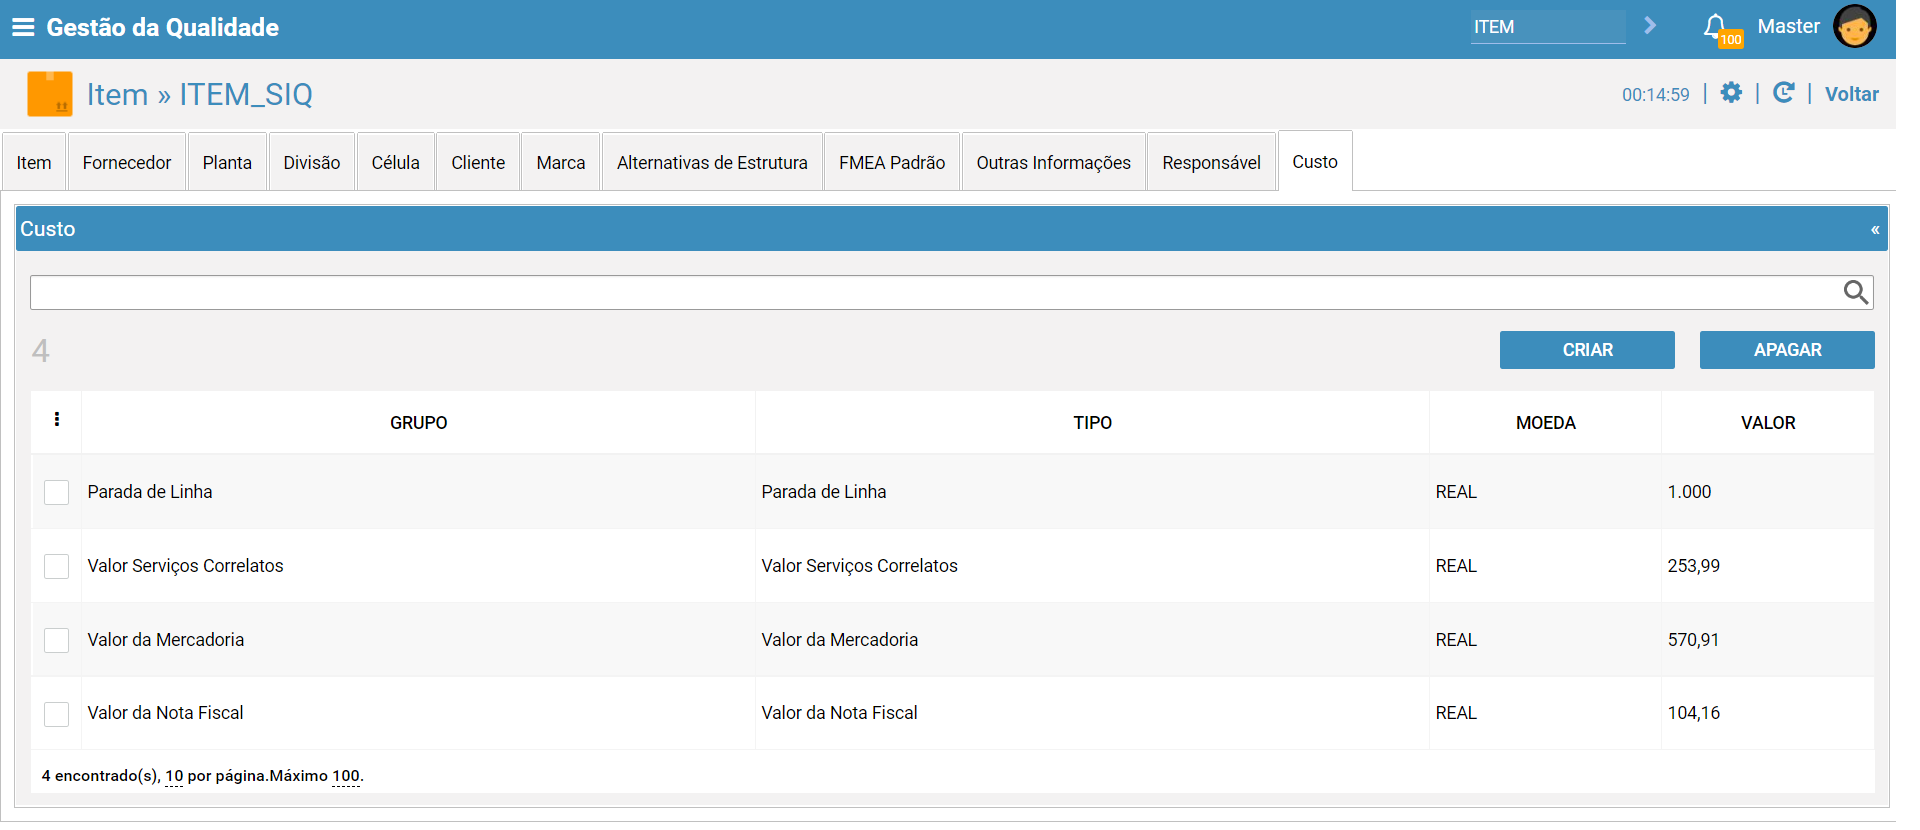Select the Cliente tab

pyautogui.click(x=478, y=162)
